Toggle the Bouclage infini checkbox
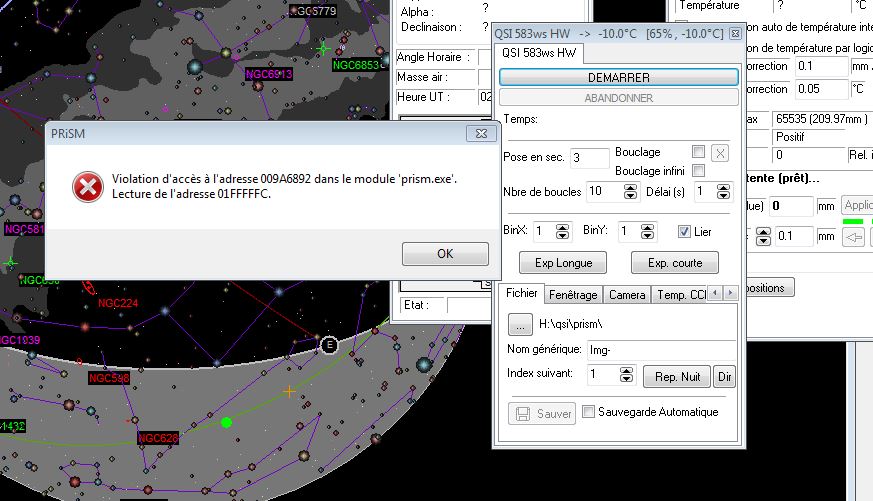The image size is (873, 501). 698,171
